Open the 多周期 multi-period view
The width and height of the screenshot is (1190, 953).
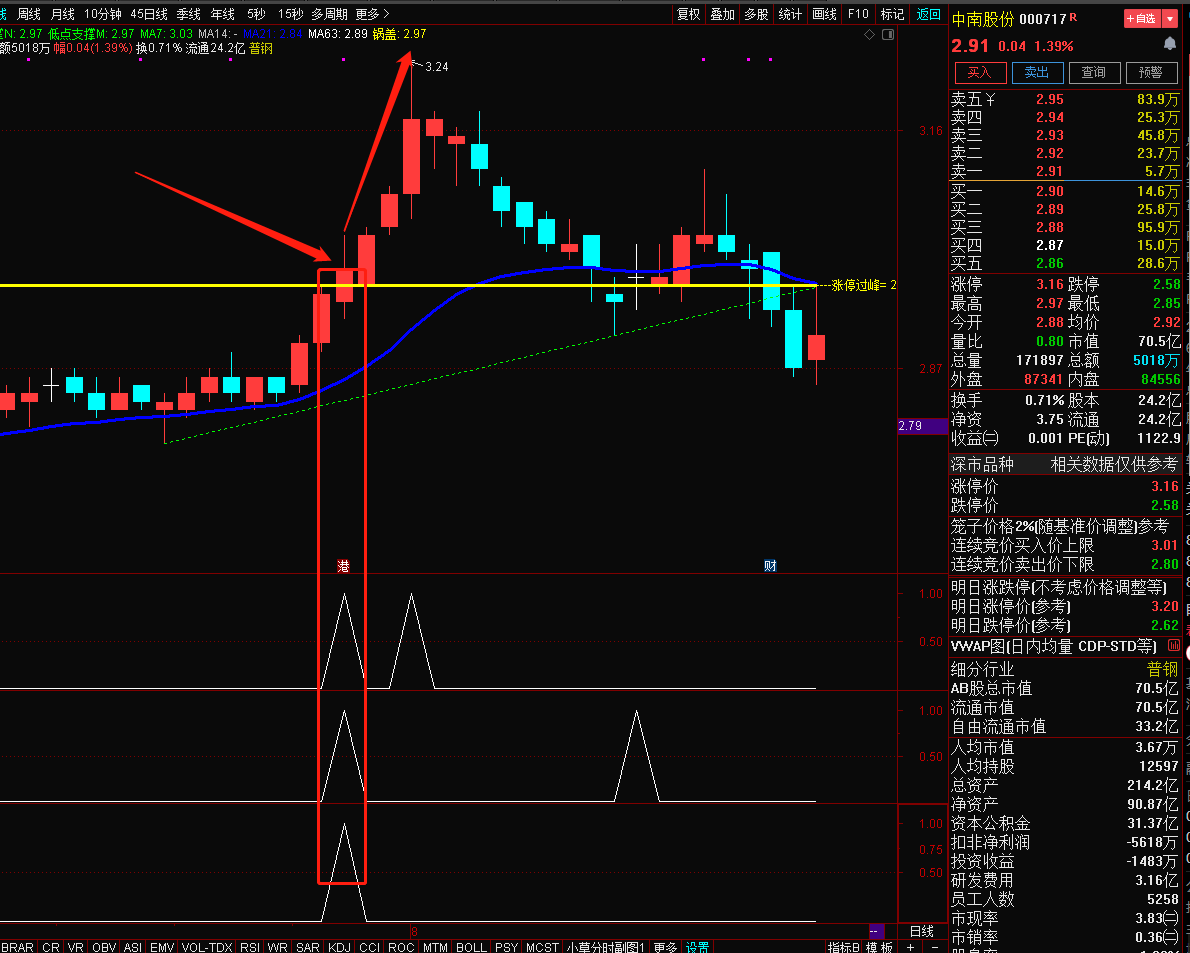[329, 14]
